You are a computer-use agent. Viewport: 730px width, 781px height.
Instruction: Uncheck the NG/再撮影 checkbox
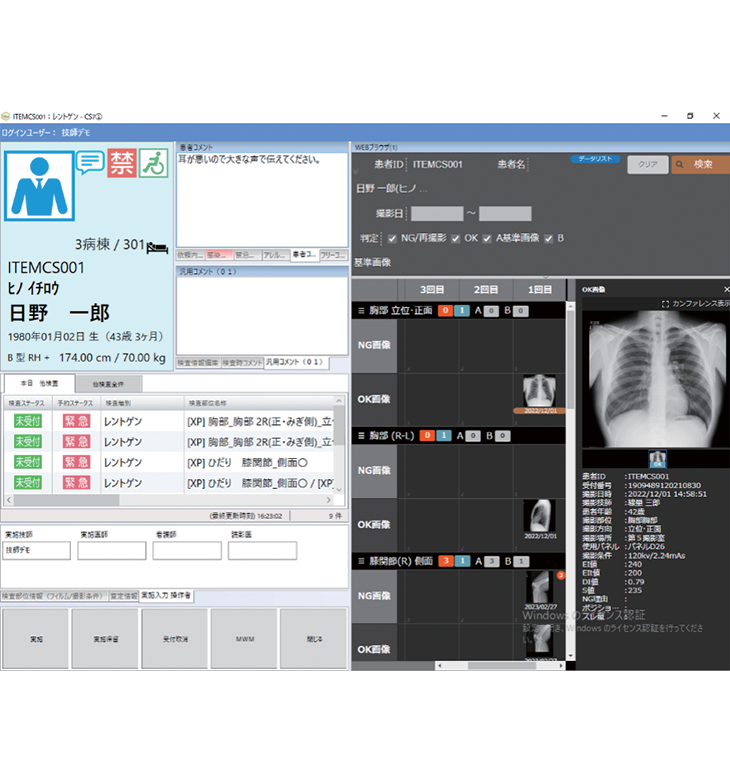[392, 239]
